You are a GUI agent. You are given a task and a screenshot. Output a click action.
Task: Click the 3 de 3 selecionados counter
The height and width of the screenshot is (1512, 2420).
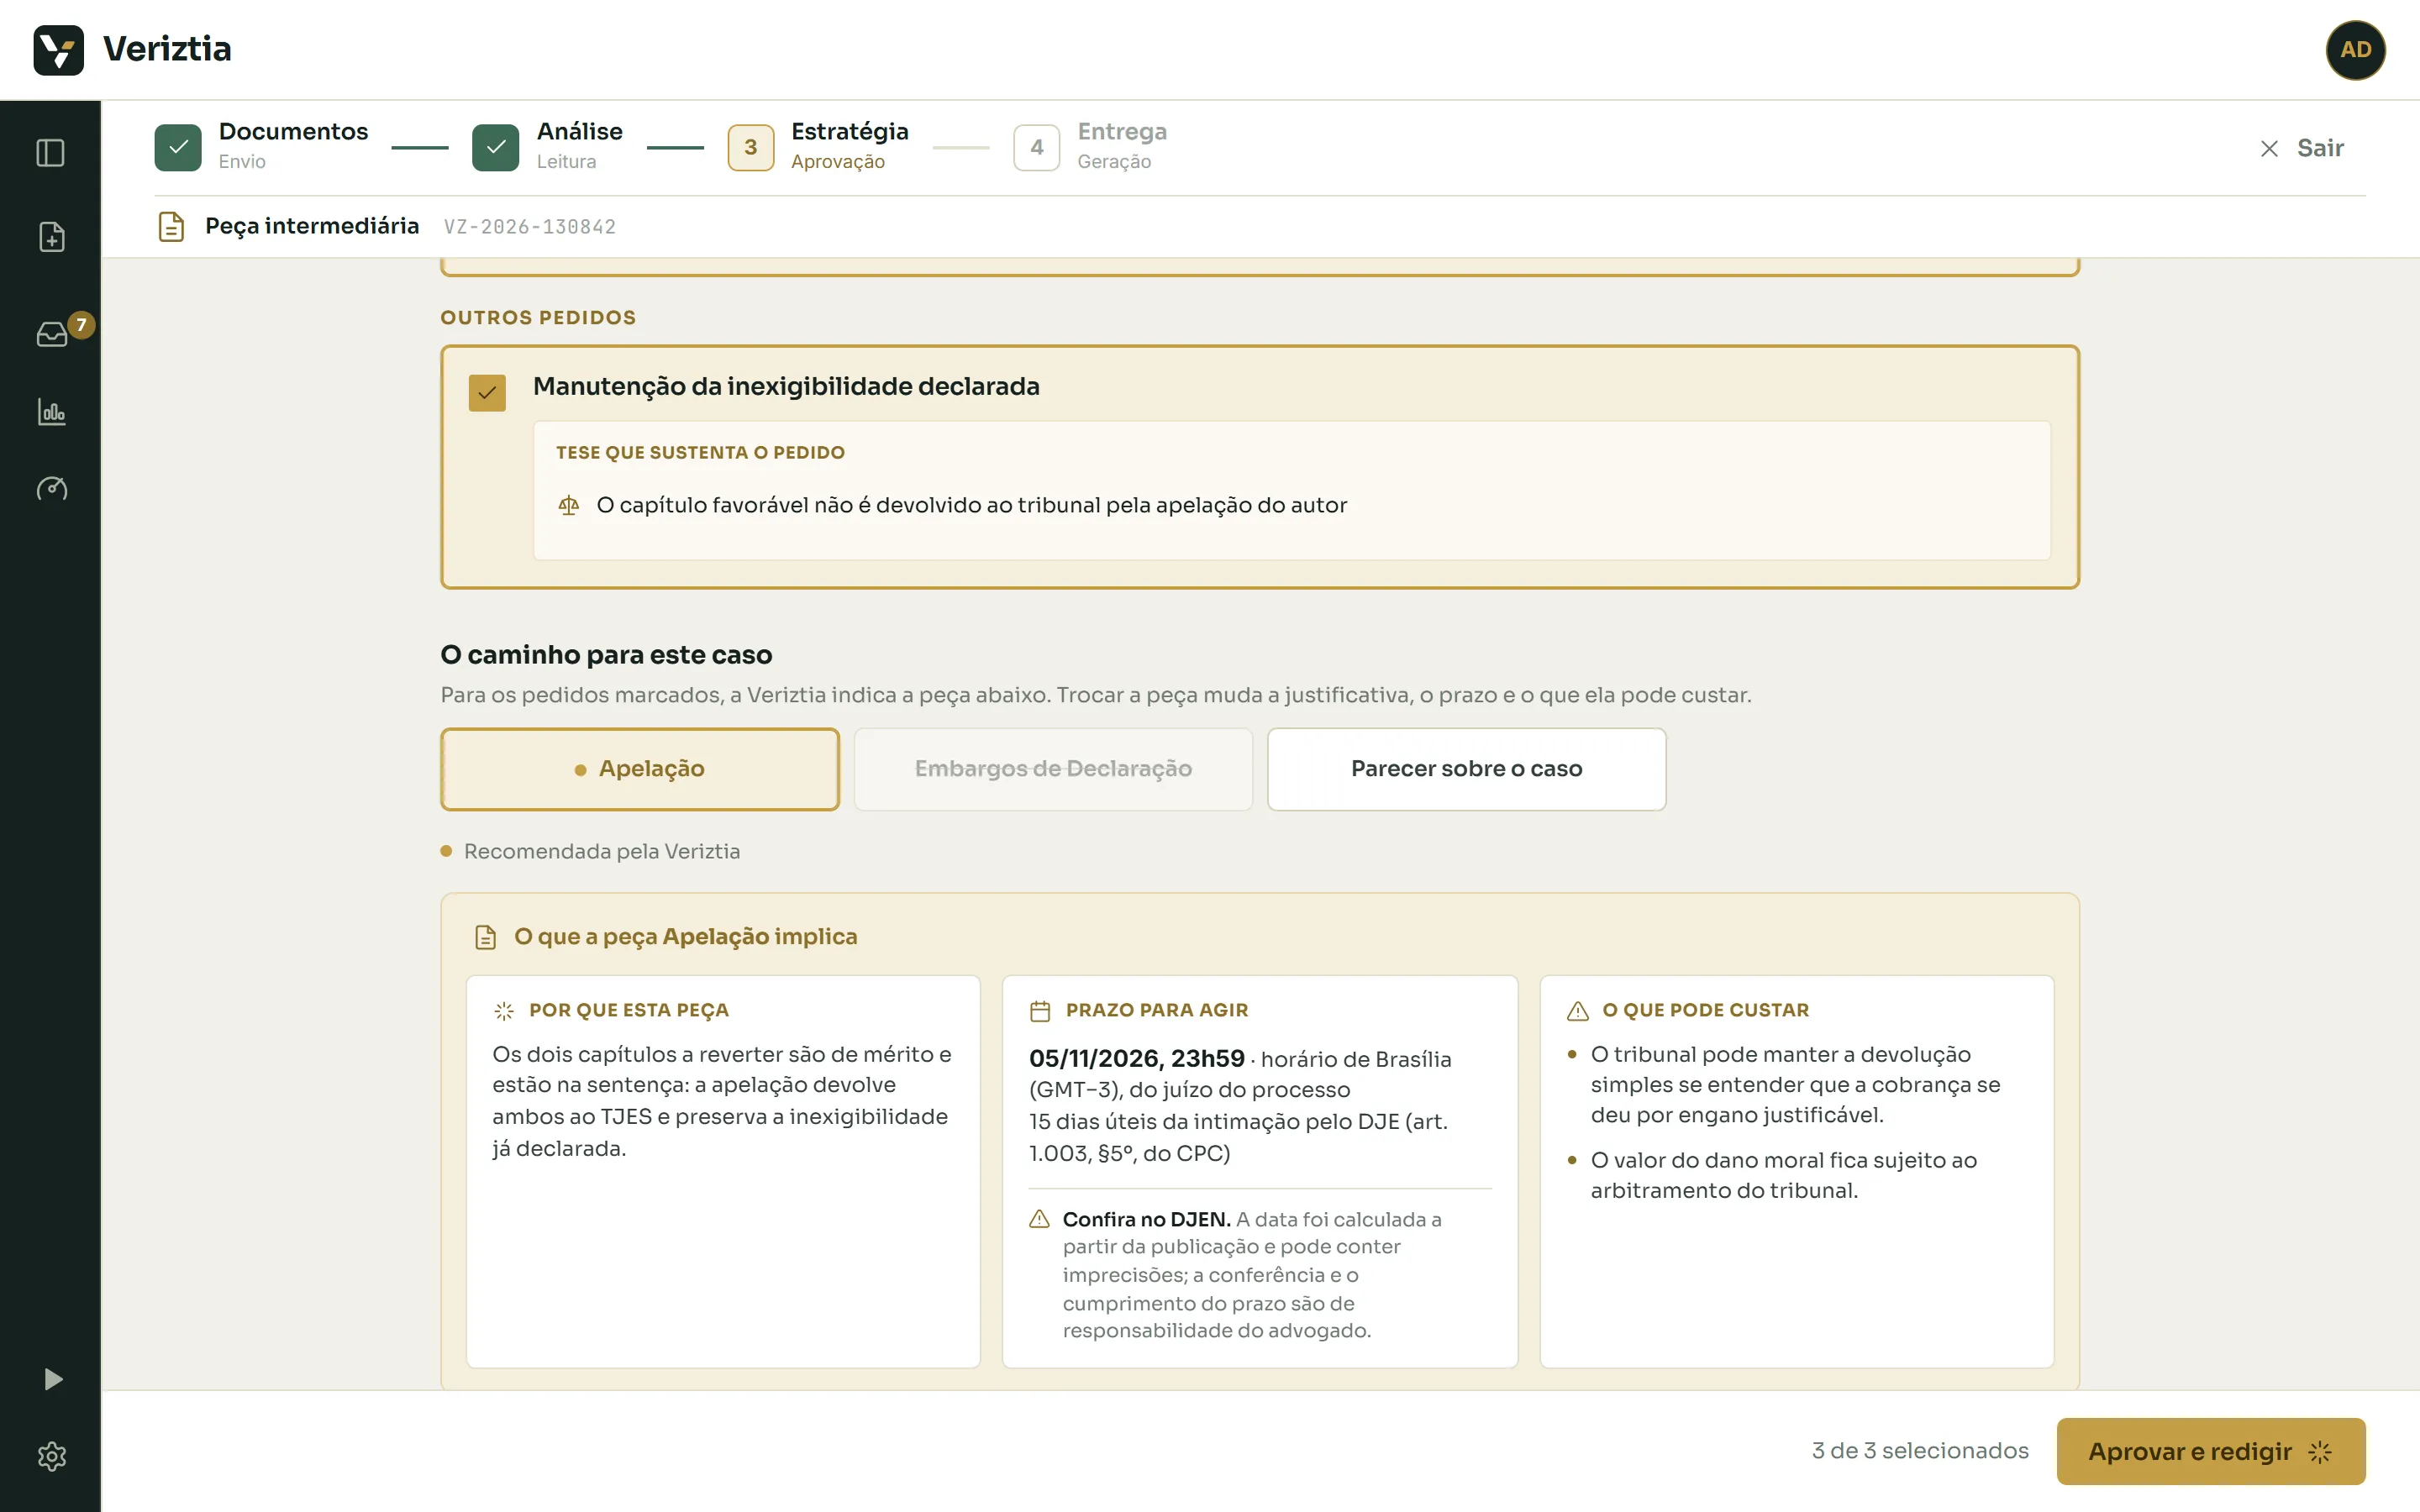[x=1920, y=1451]
